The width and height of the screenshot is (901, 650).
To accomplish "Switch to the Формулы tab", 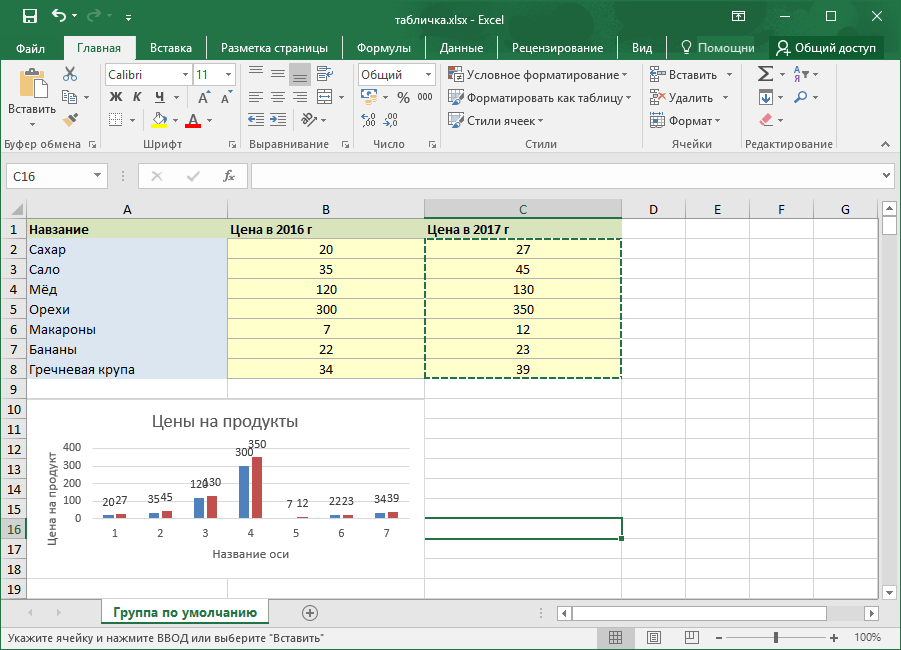I will 384,48.
